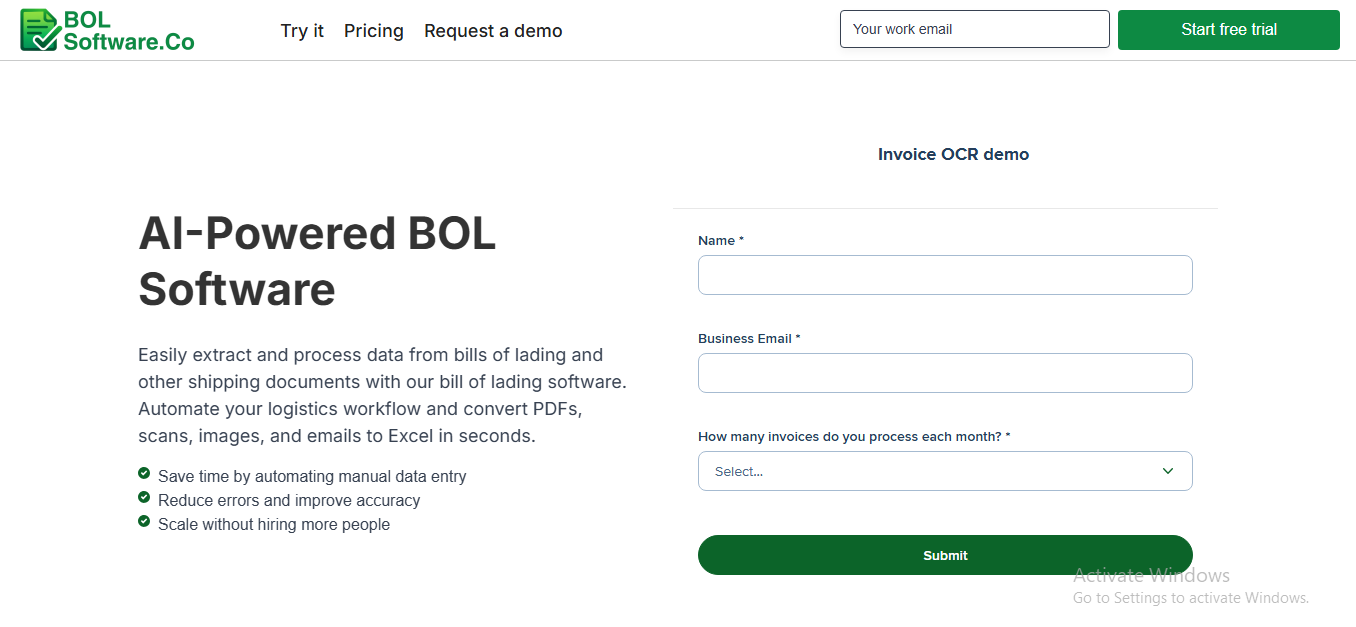1356x627 pixels.
Task: Click the chevron arrow in invoices dropdown
Action: tap(1167, 471)
